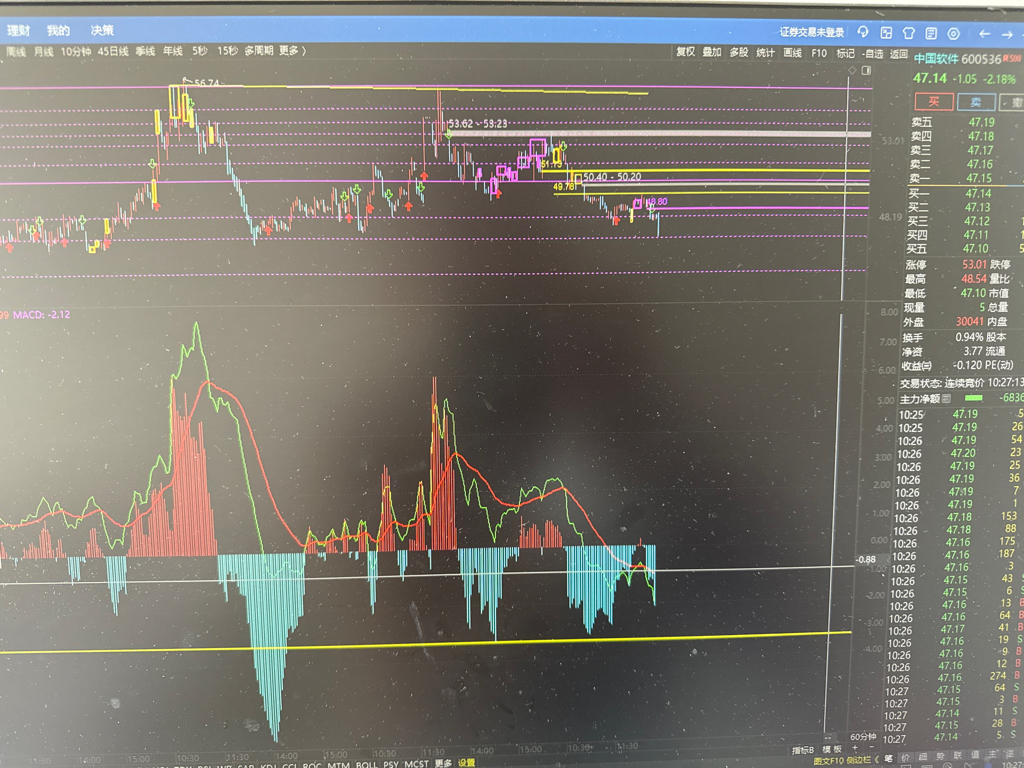Click 画线 drawing tools item
This screenshot has height=768, width=1024.
click(x=792, y=53)
